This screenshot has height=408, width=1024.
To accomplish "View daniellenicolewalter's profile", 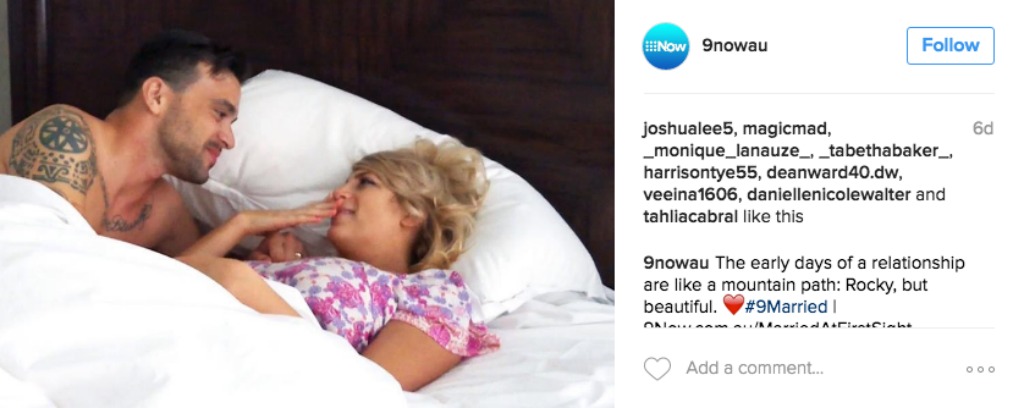I will pyautogui.click(x=829, y=195).
